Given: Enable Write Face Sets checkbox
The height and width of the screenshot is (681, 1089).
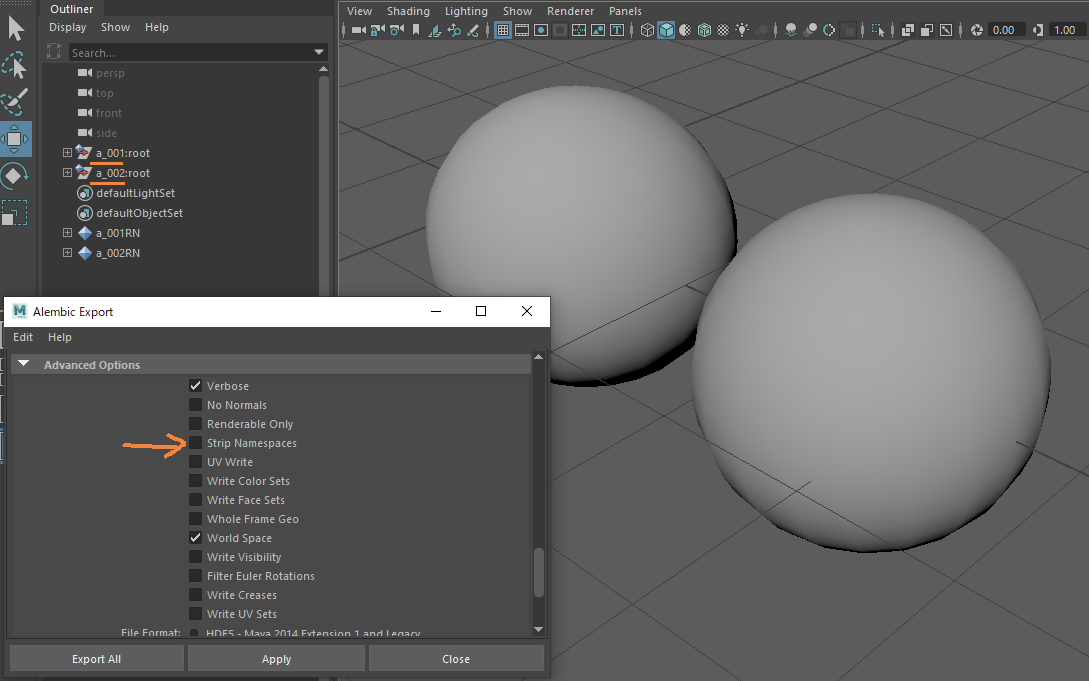Looking at the screenshot, I should [x=195, y=500].
